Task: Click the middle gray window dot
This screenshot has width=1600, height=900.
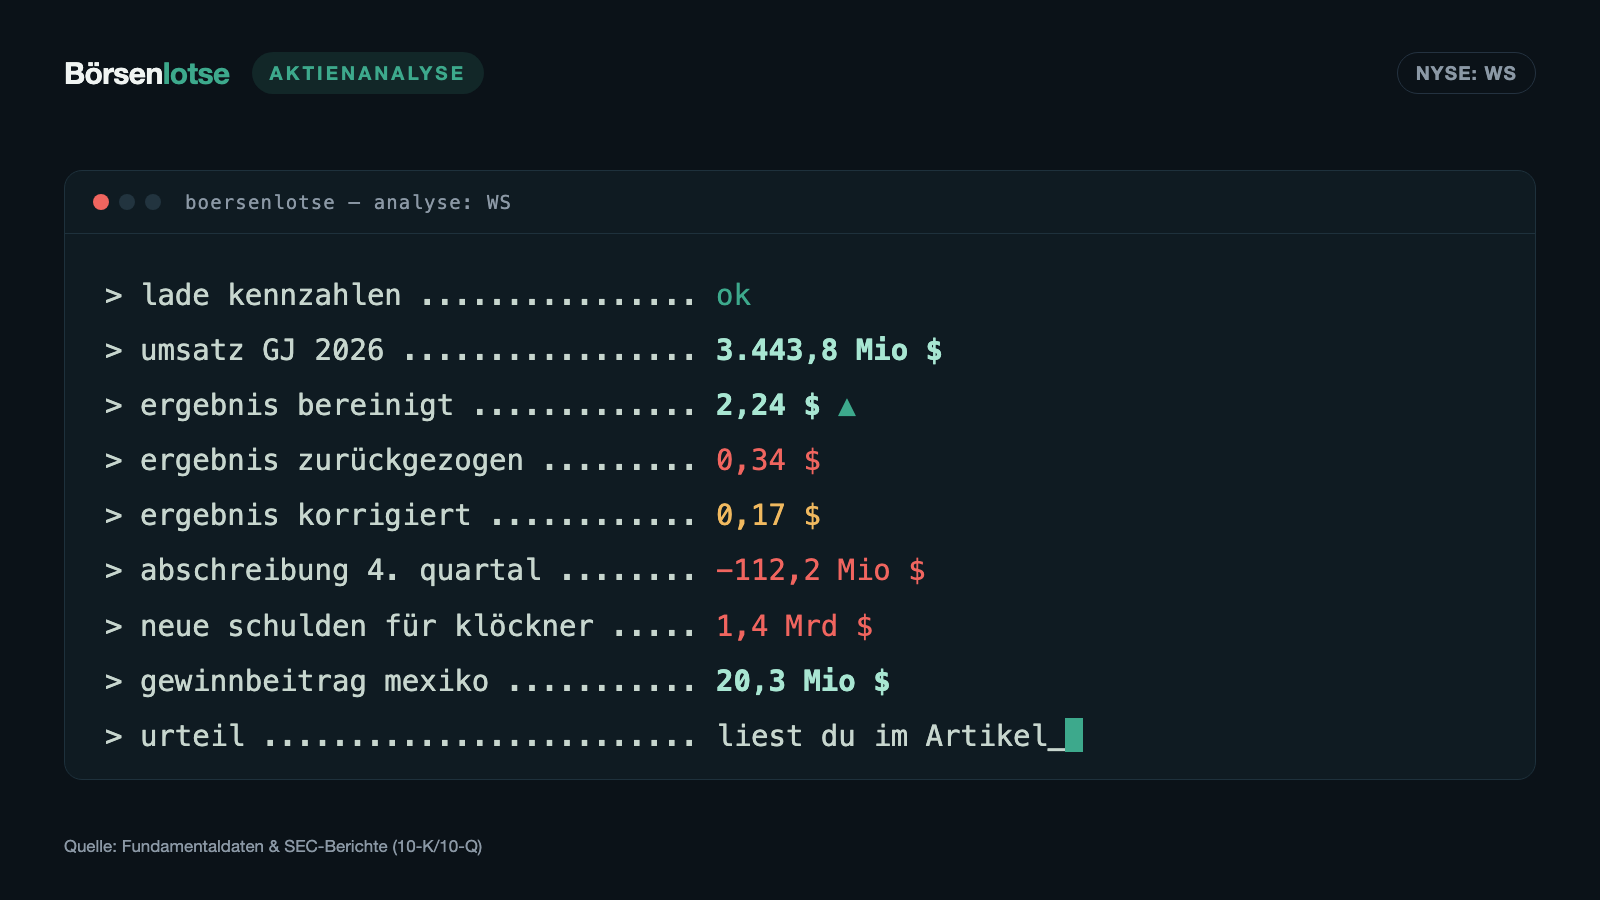Action: point(127,202)
